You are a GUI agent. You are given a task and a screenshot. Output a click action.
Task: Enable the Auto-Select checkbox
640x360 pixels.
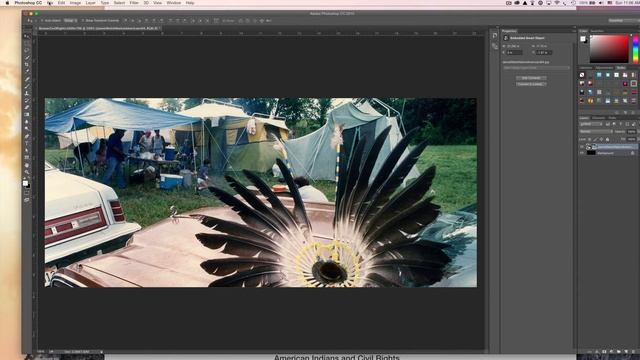(42, 20)
